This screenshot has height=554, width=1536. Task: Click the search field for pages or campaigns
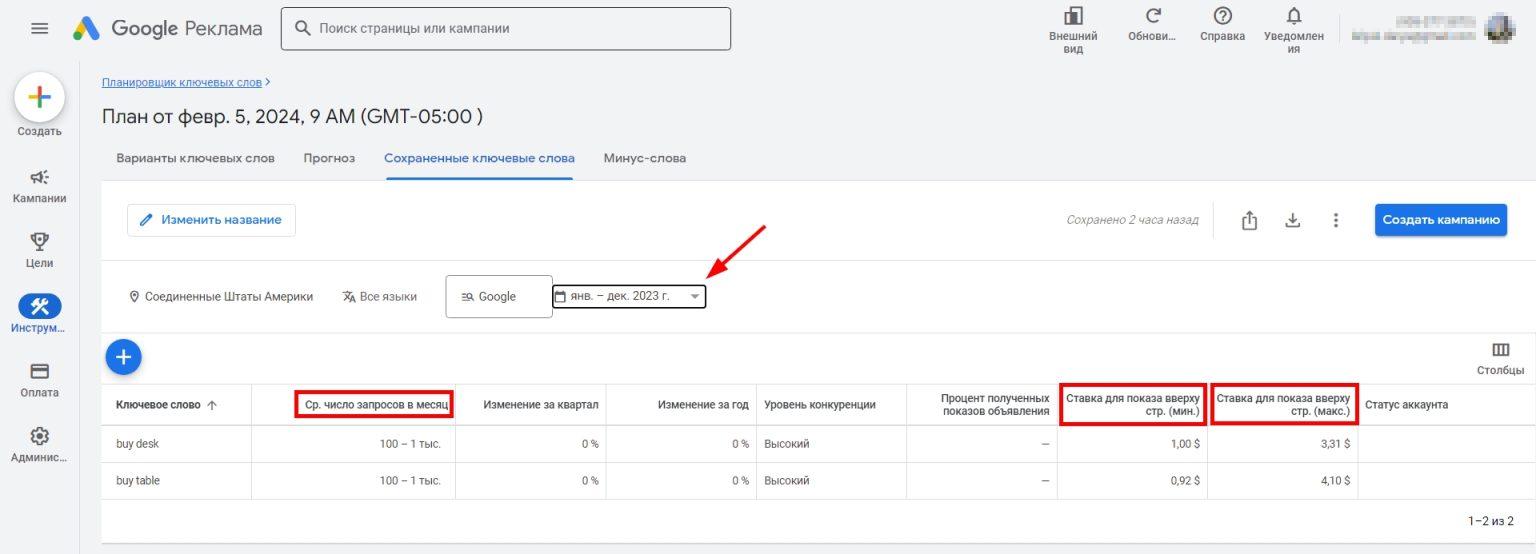pos(506,29)
